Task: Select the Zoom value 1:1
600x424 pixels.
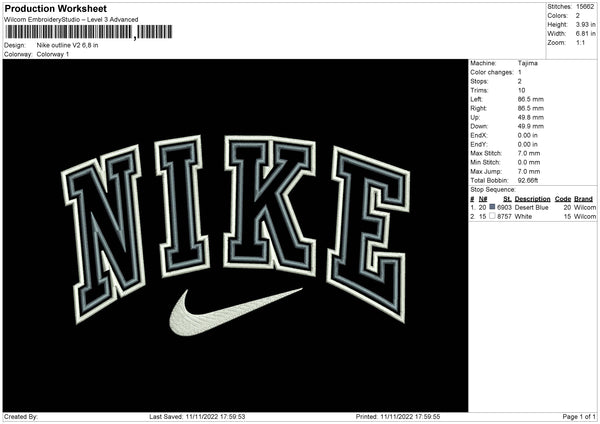Action: (x=580, y=42)
